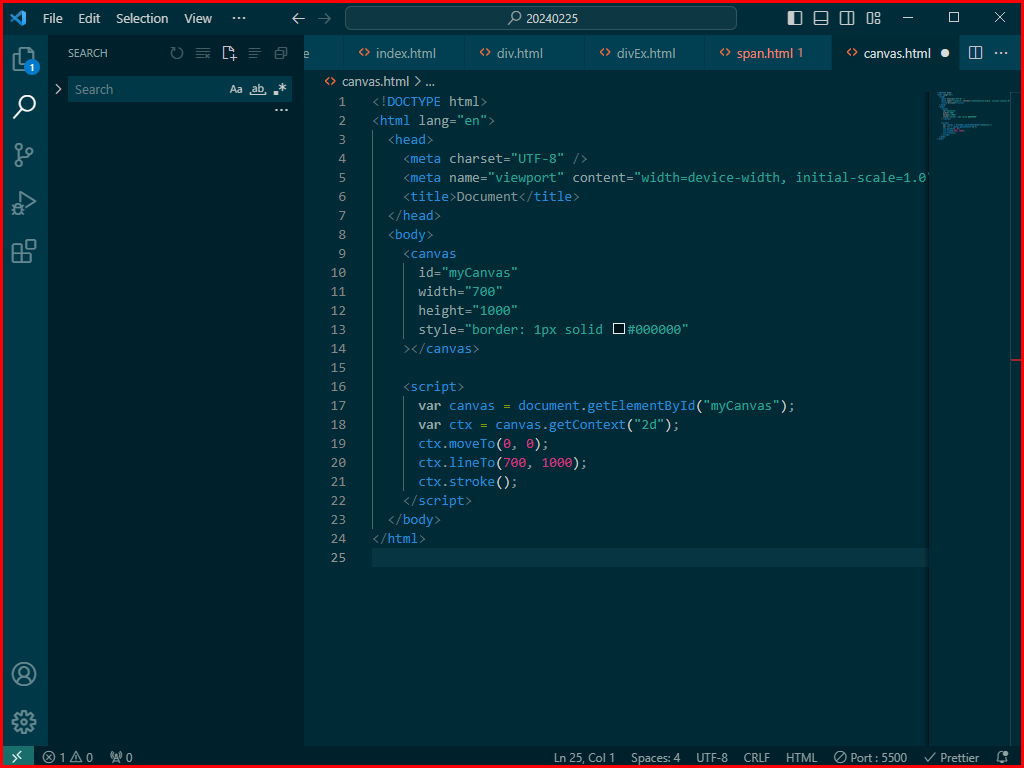1024x768 pixels.
Task: Click Port : 5500 in status bar
Action: (871, 758)
